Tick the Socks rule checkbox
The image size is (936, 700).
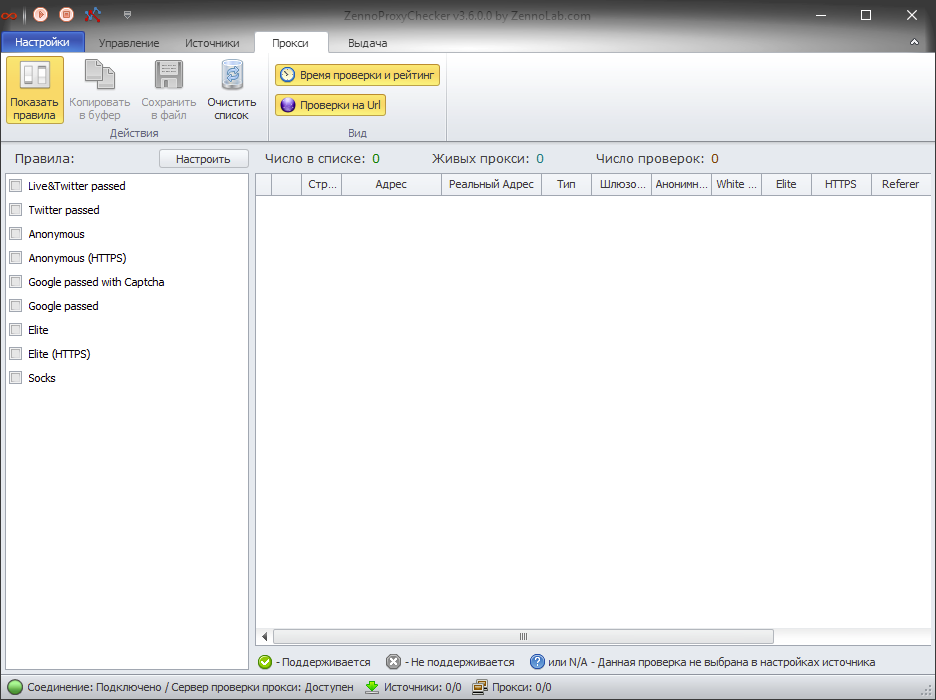click(x=16, y=378)
